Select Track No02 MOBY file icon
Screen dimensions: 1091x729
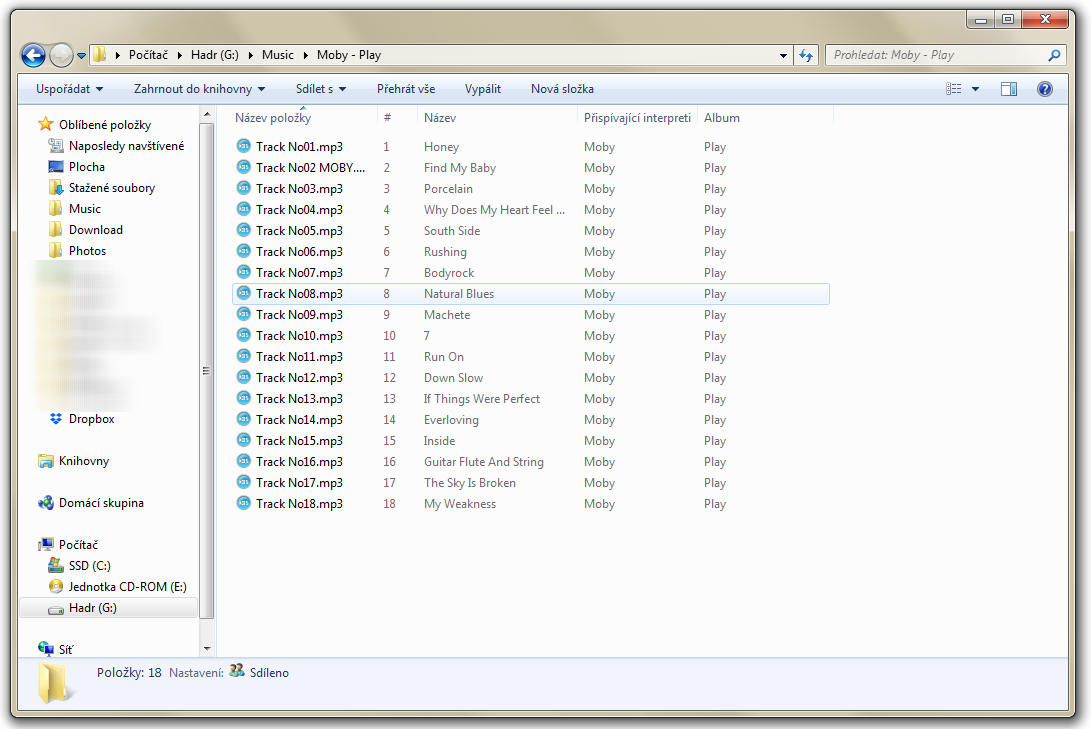pos(244,166)
